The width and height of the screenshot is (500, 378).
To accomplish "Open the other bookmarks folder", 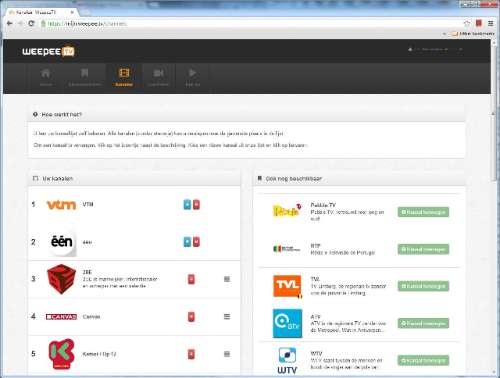I will coord(473,34).
